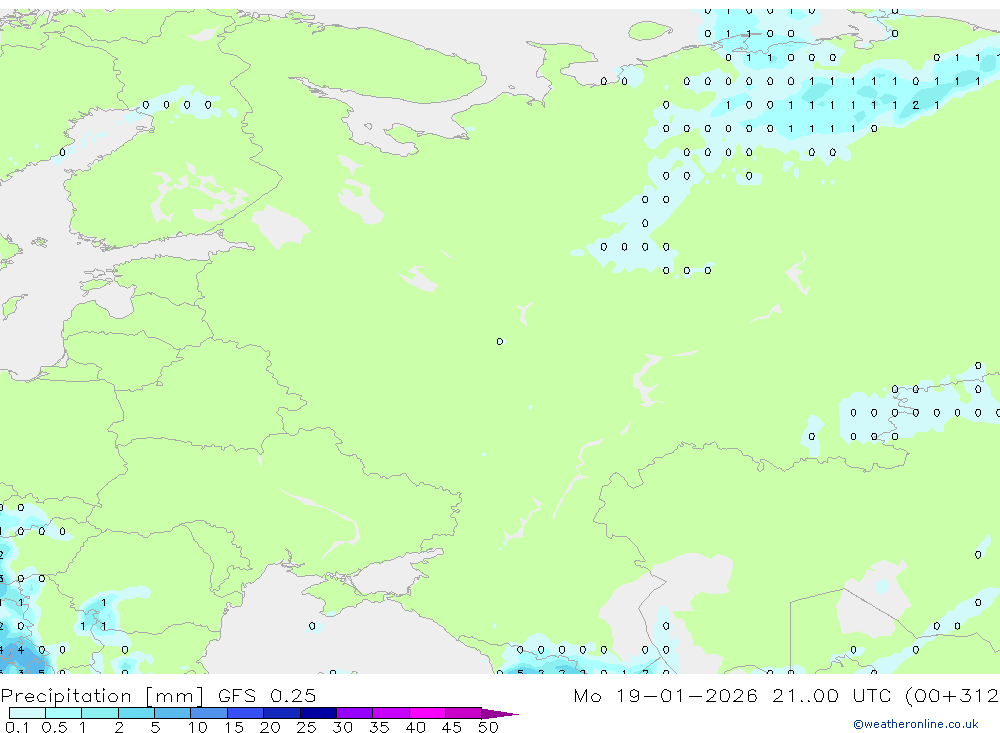
Task: Click the legend label '35'
Action: [x=379, y=727]
